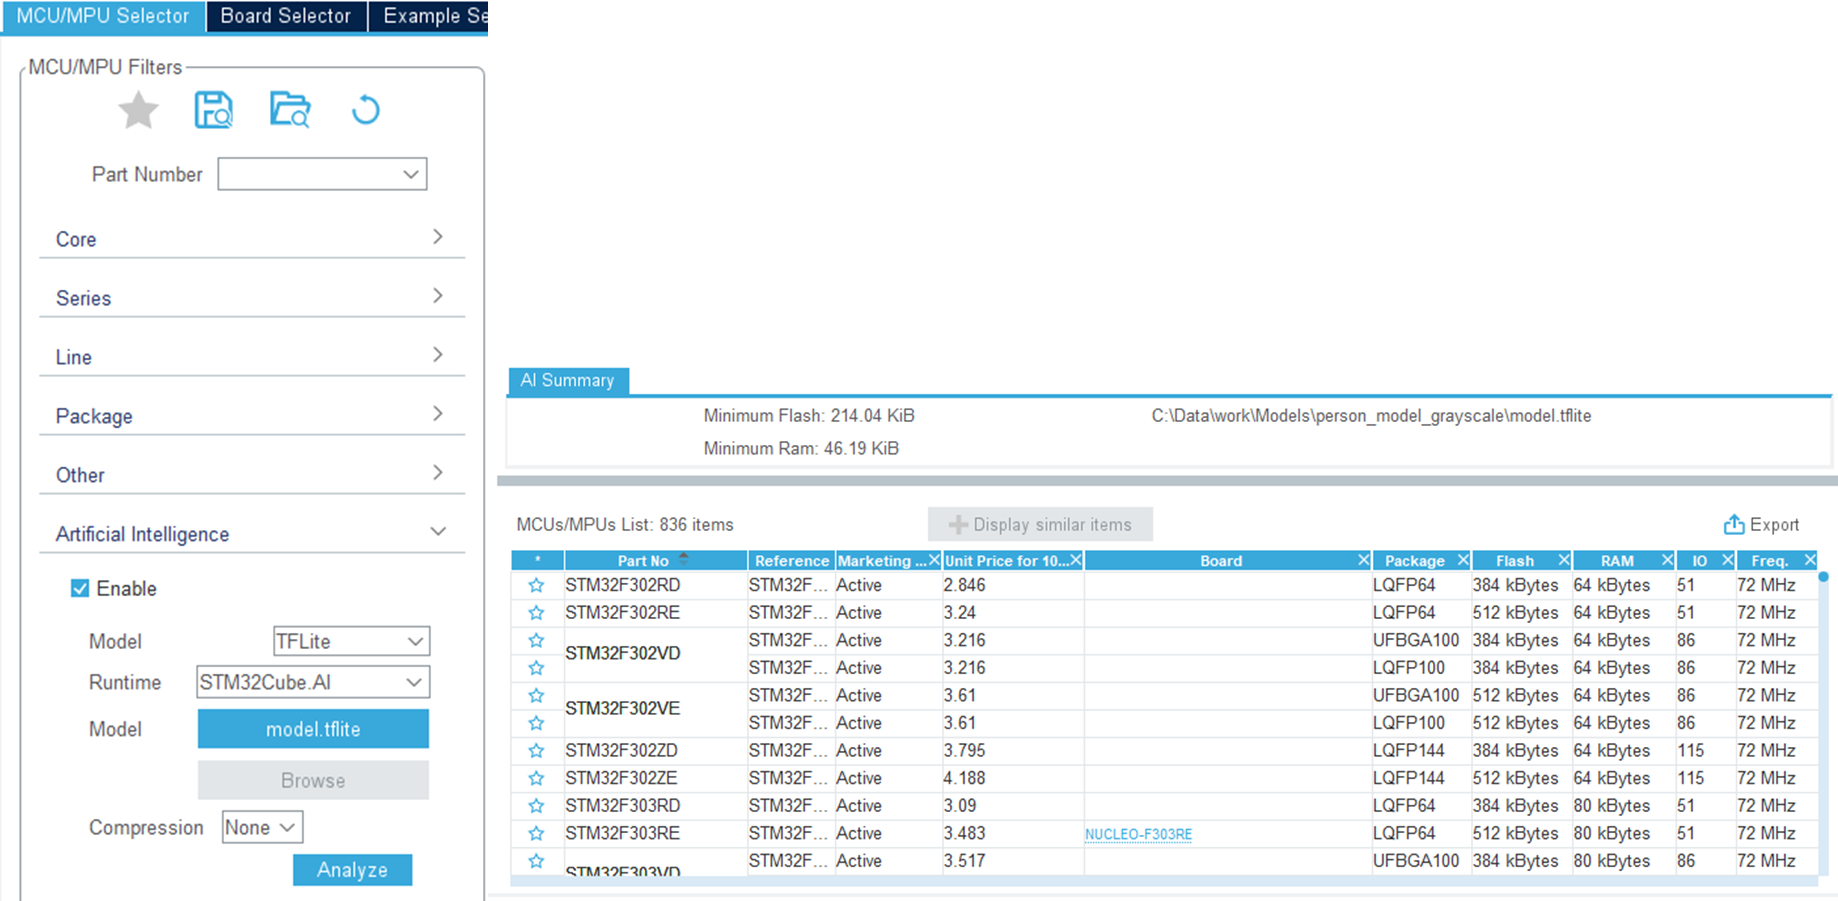Open the Runtime STM32Cube.AI dropdown
The height and width of the screenshot is (901, 1838).
click(313, 682)
